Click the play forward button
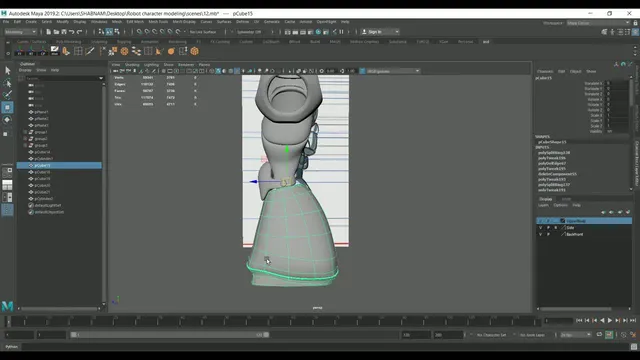Viewport: 640px width, 360px height. pyautogui.click(x=610, y=321)
